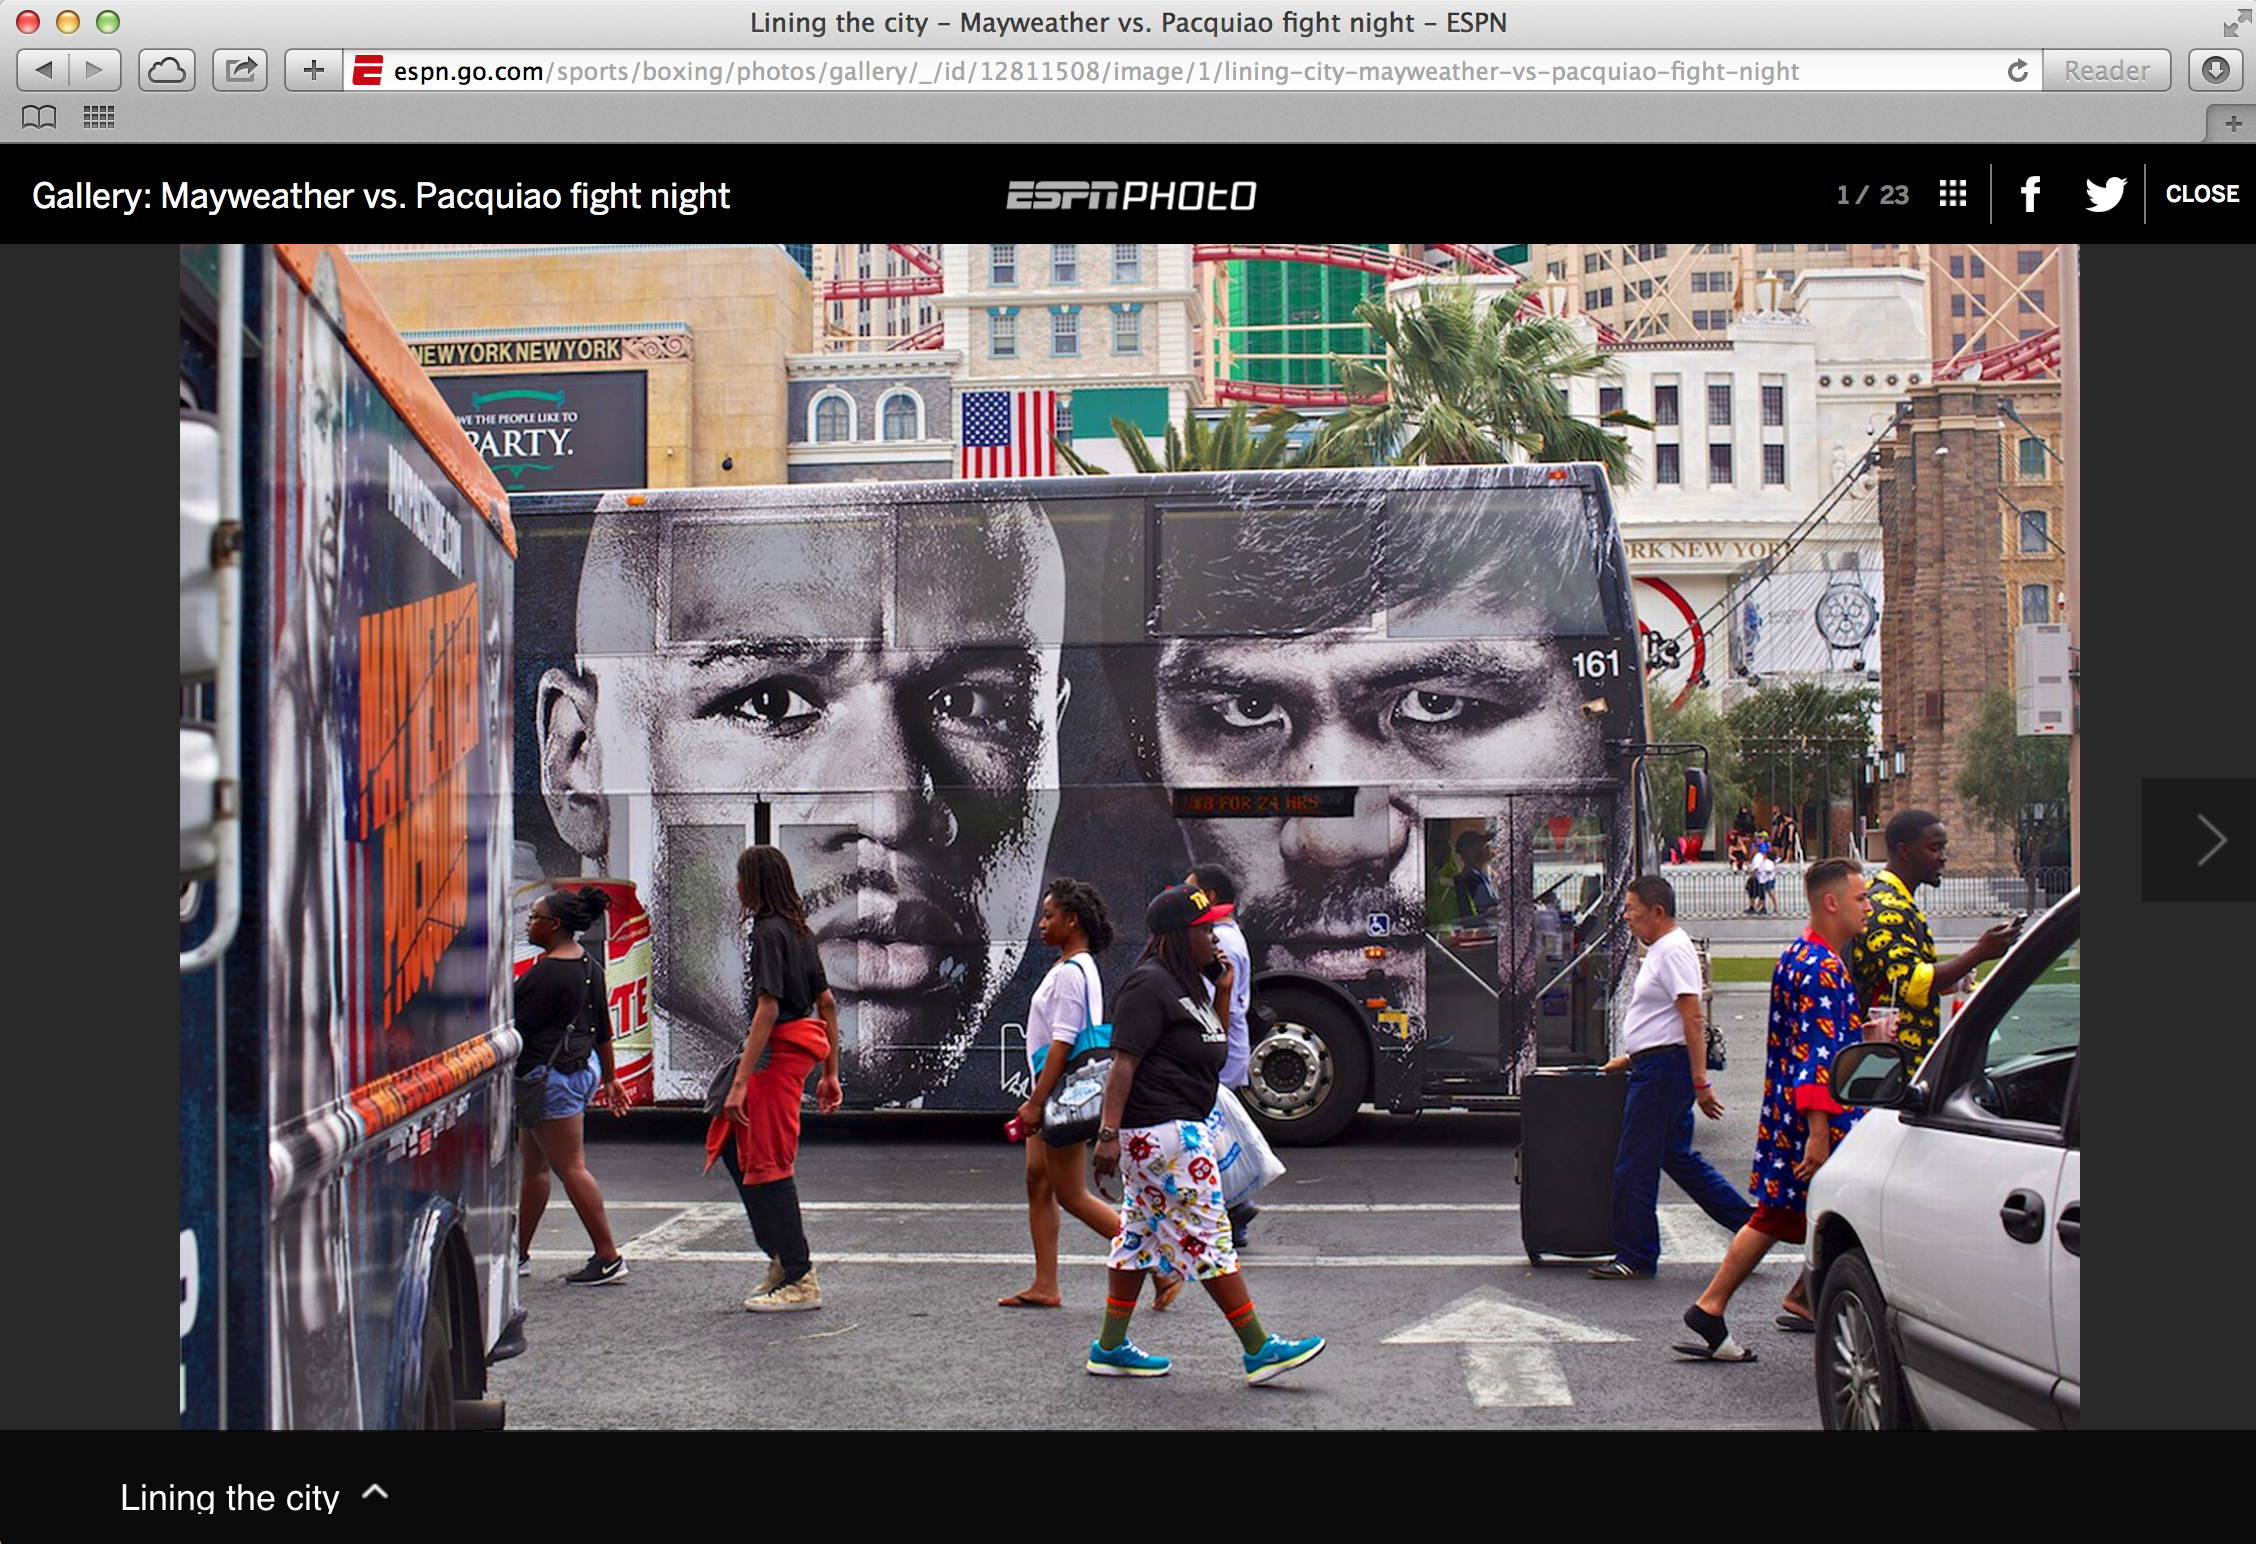The height and width of the screenshot is (1544, 2256).
Task: Share the gallery on Facebook
Action: click(2030, 194)
